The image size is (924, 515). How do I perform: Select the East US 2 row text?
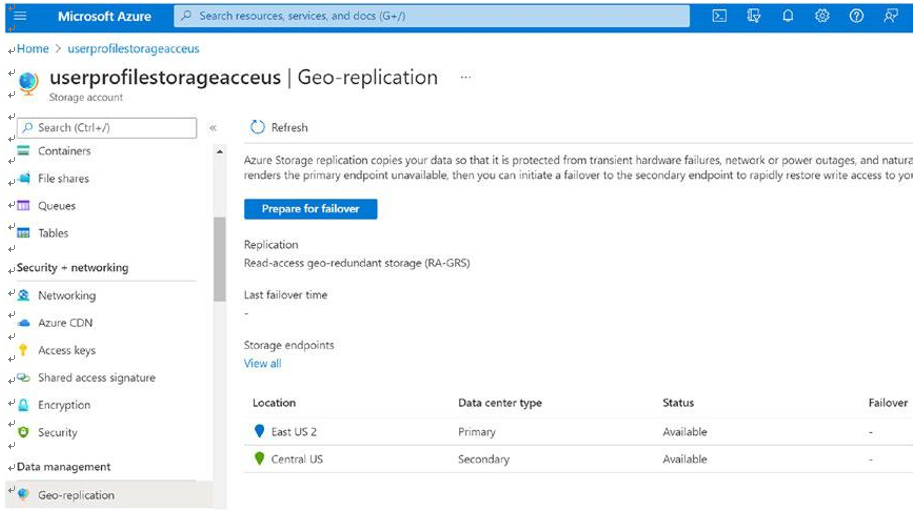[294, 432]
